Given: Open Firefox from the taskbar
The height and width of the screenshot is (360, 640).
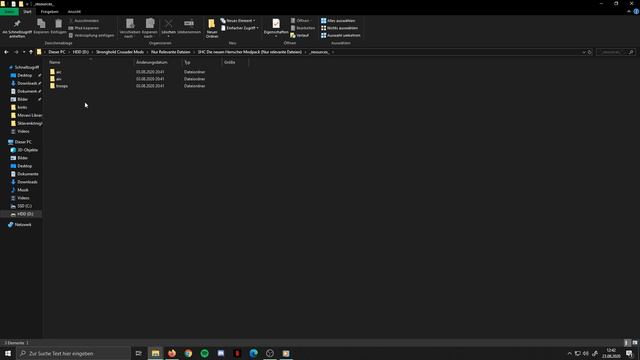Looking at the screenshot, I should (x=172, y=353).
